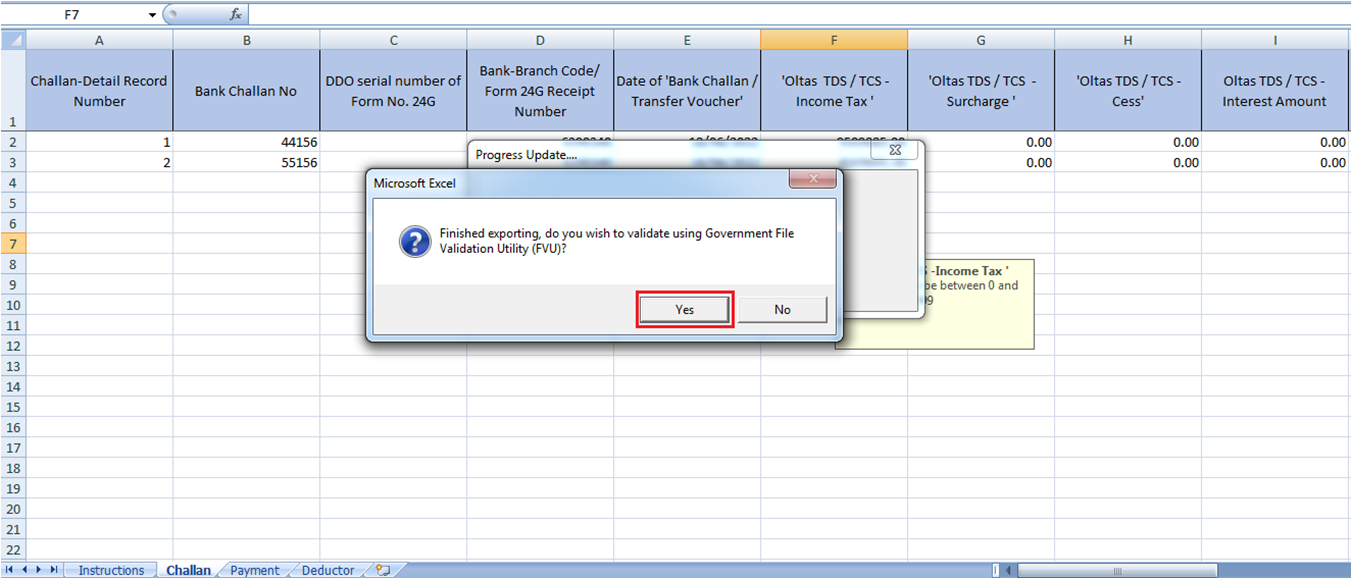Select the entire column G header
Image resolution: width=1352 pixels, height=579 pixels.
click(980, 39)
